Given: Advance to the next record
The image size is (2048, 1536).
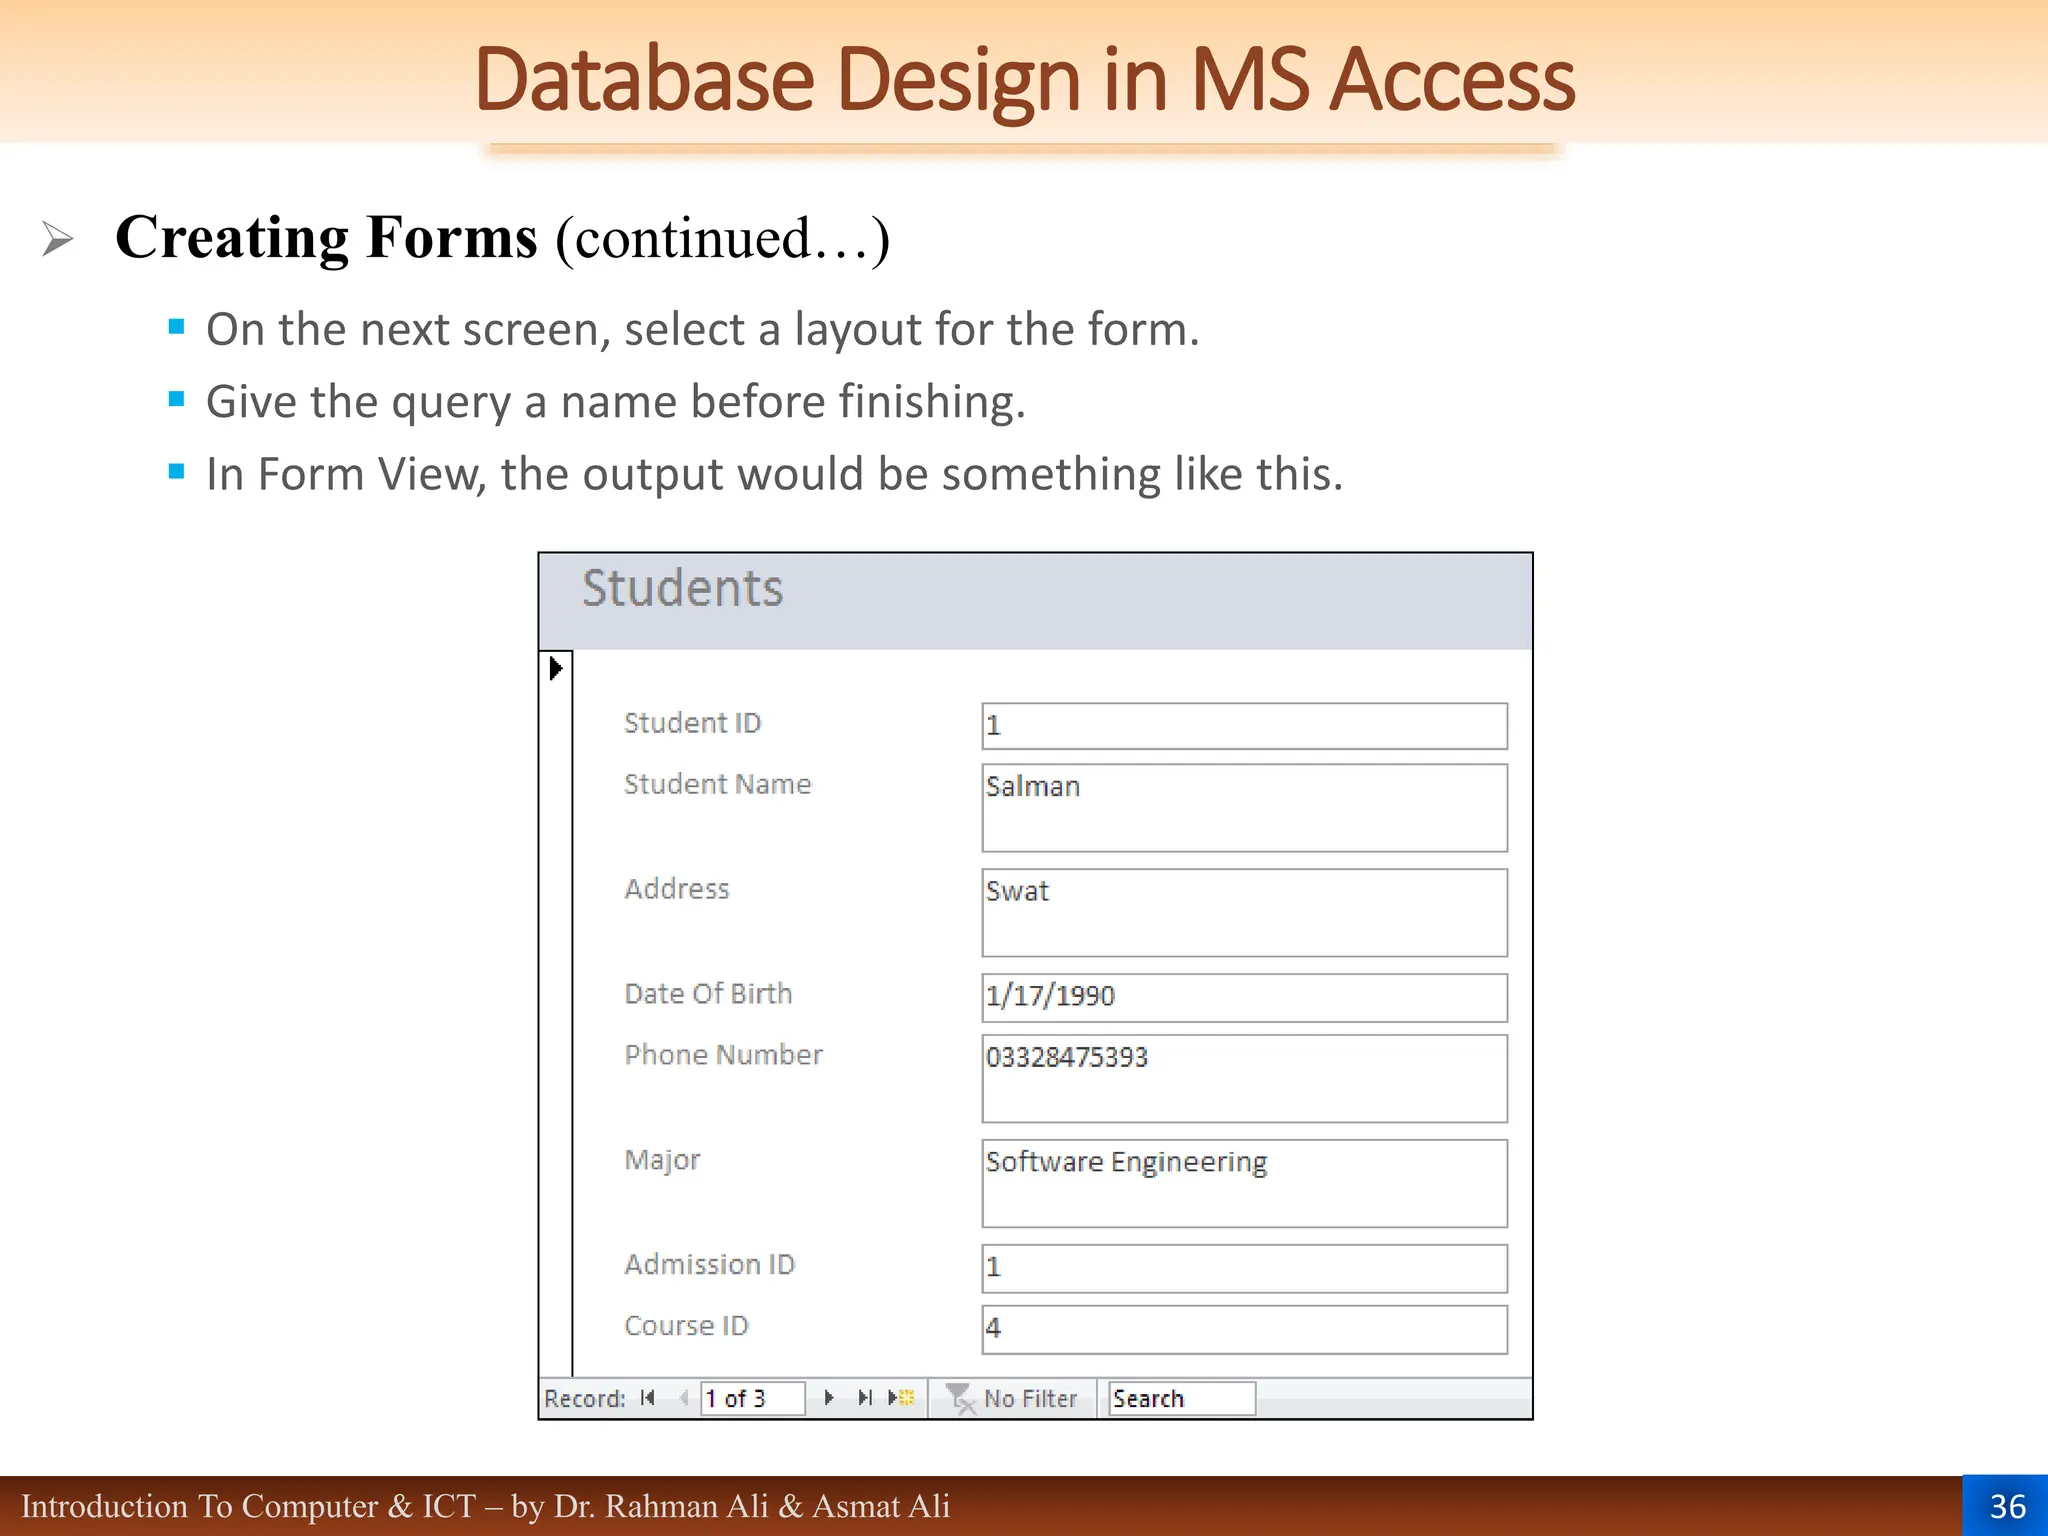Looking at the screenshot, I should coord(828,1398).
